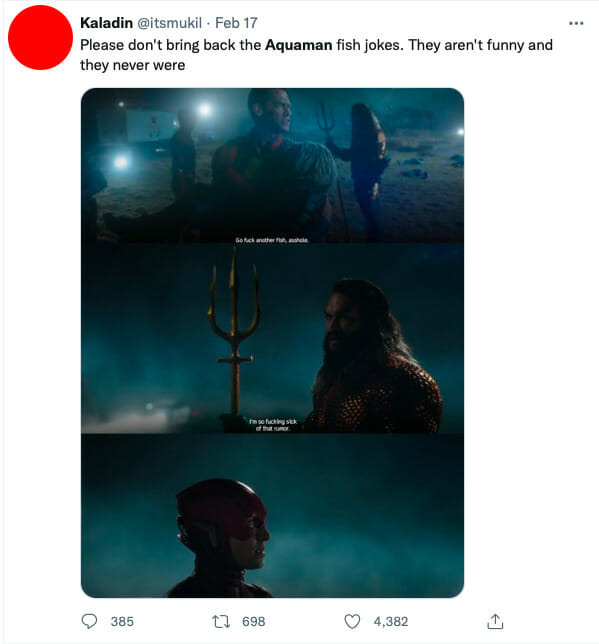Click the 385 replies count
Screen dimensions: 599x644
pyautogui.click(x=122, y=621)
